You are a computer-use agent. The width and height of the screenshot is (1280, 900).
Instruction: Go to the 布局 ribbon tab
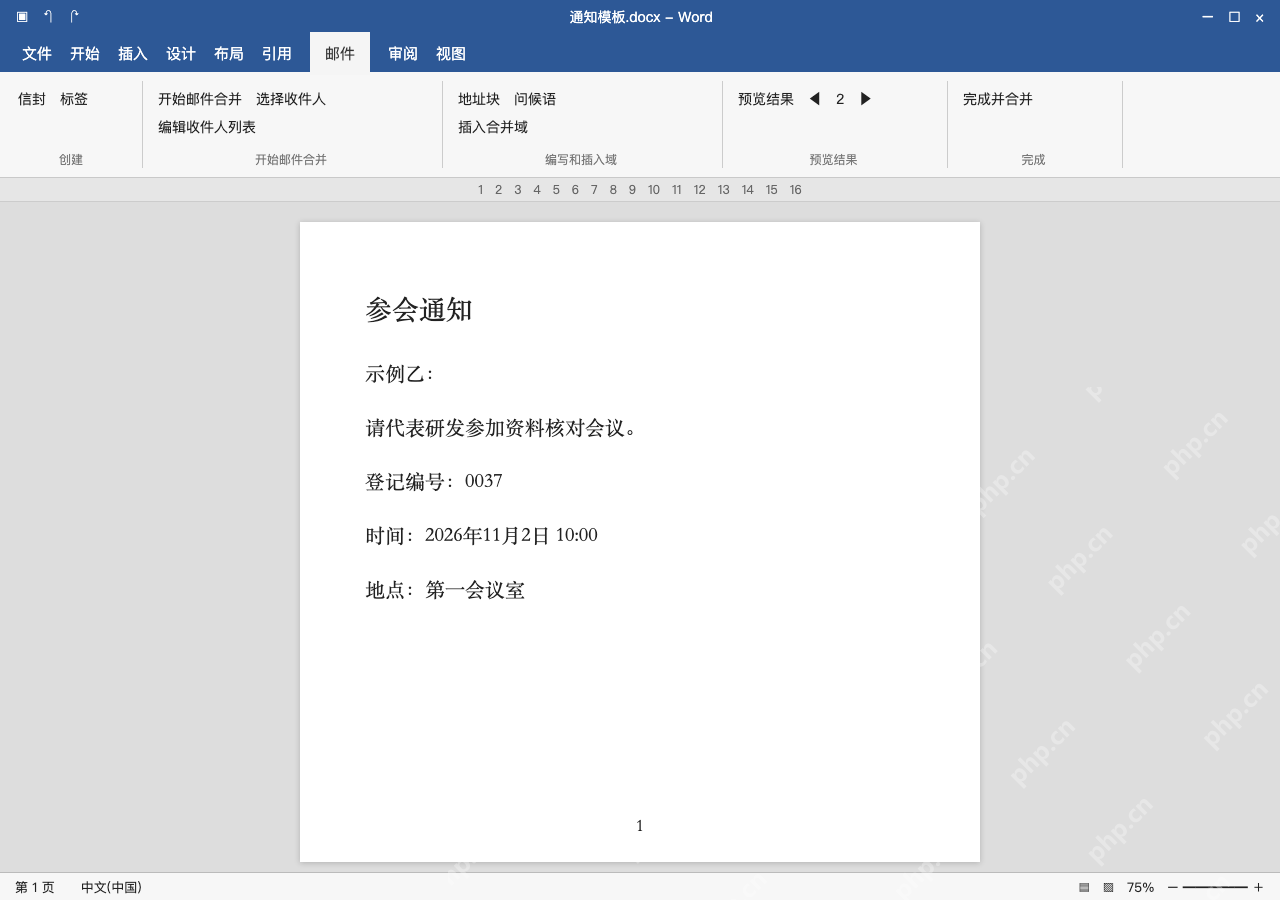[229, 53]
